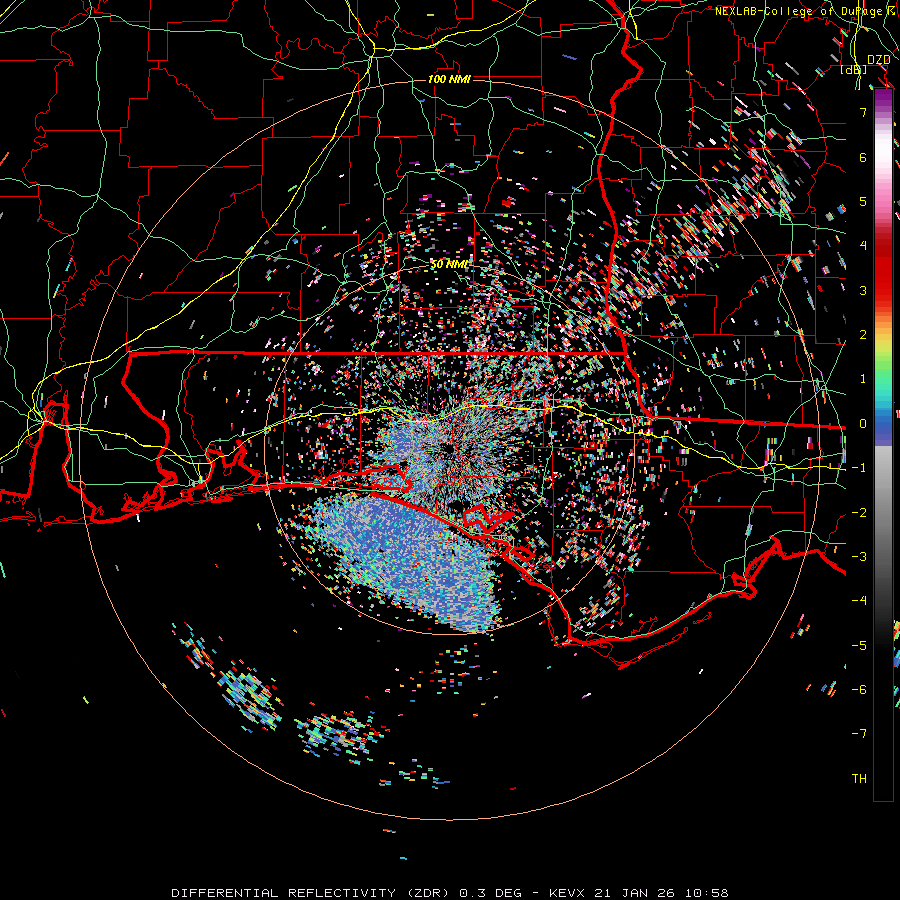This screenshot has height=900, width=900.
Task: Click the -3 value on the ZDR scale
Action: (x=859, y=557)
